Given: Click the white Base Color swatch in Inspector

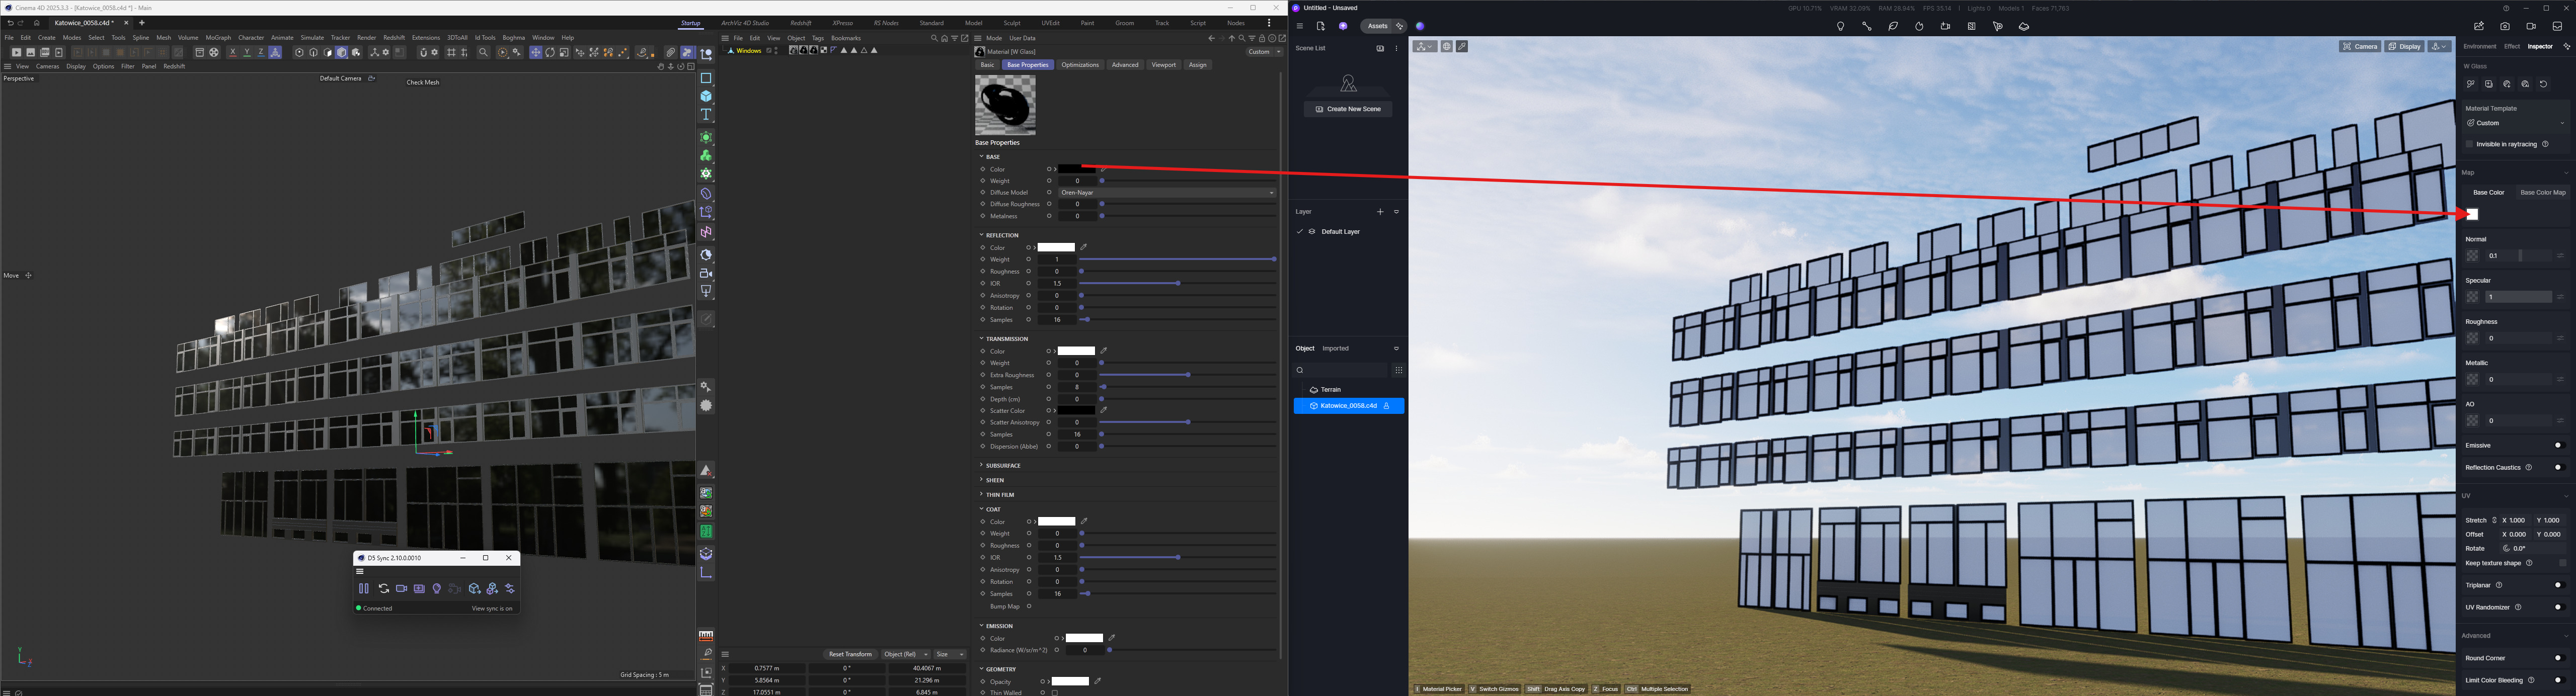Looking at the screenshot, I should pos(2472,215).
